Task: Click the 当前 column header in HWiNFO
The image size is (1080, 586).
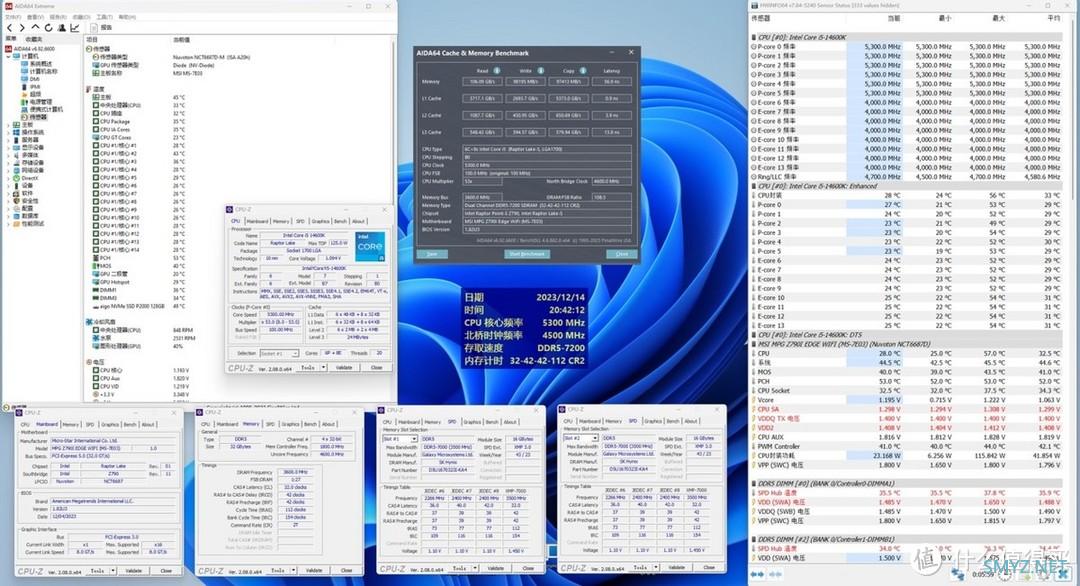Action: point(893,18)
